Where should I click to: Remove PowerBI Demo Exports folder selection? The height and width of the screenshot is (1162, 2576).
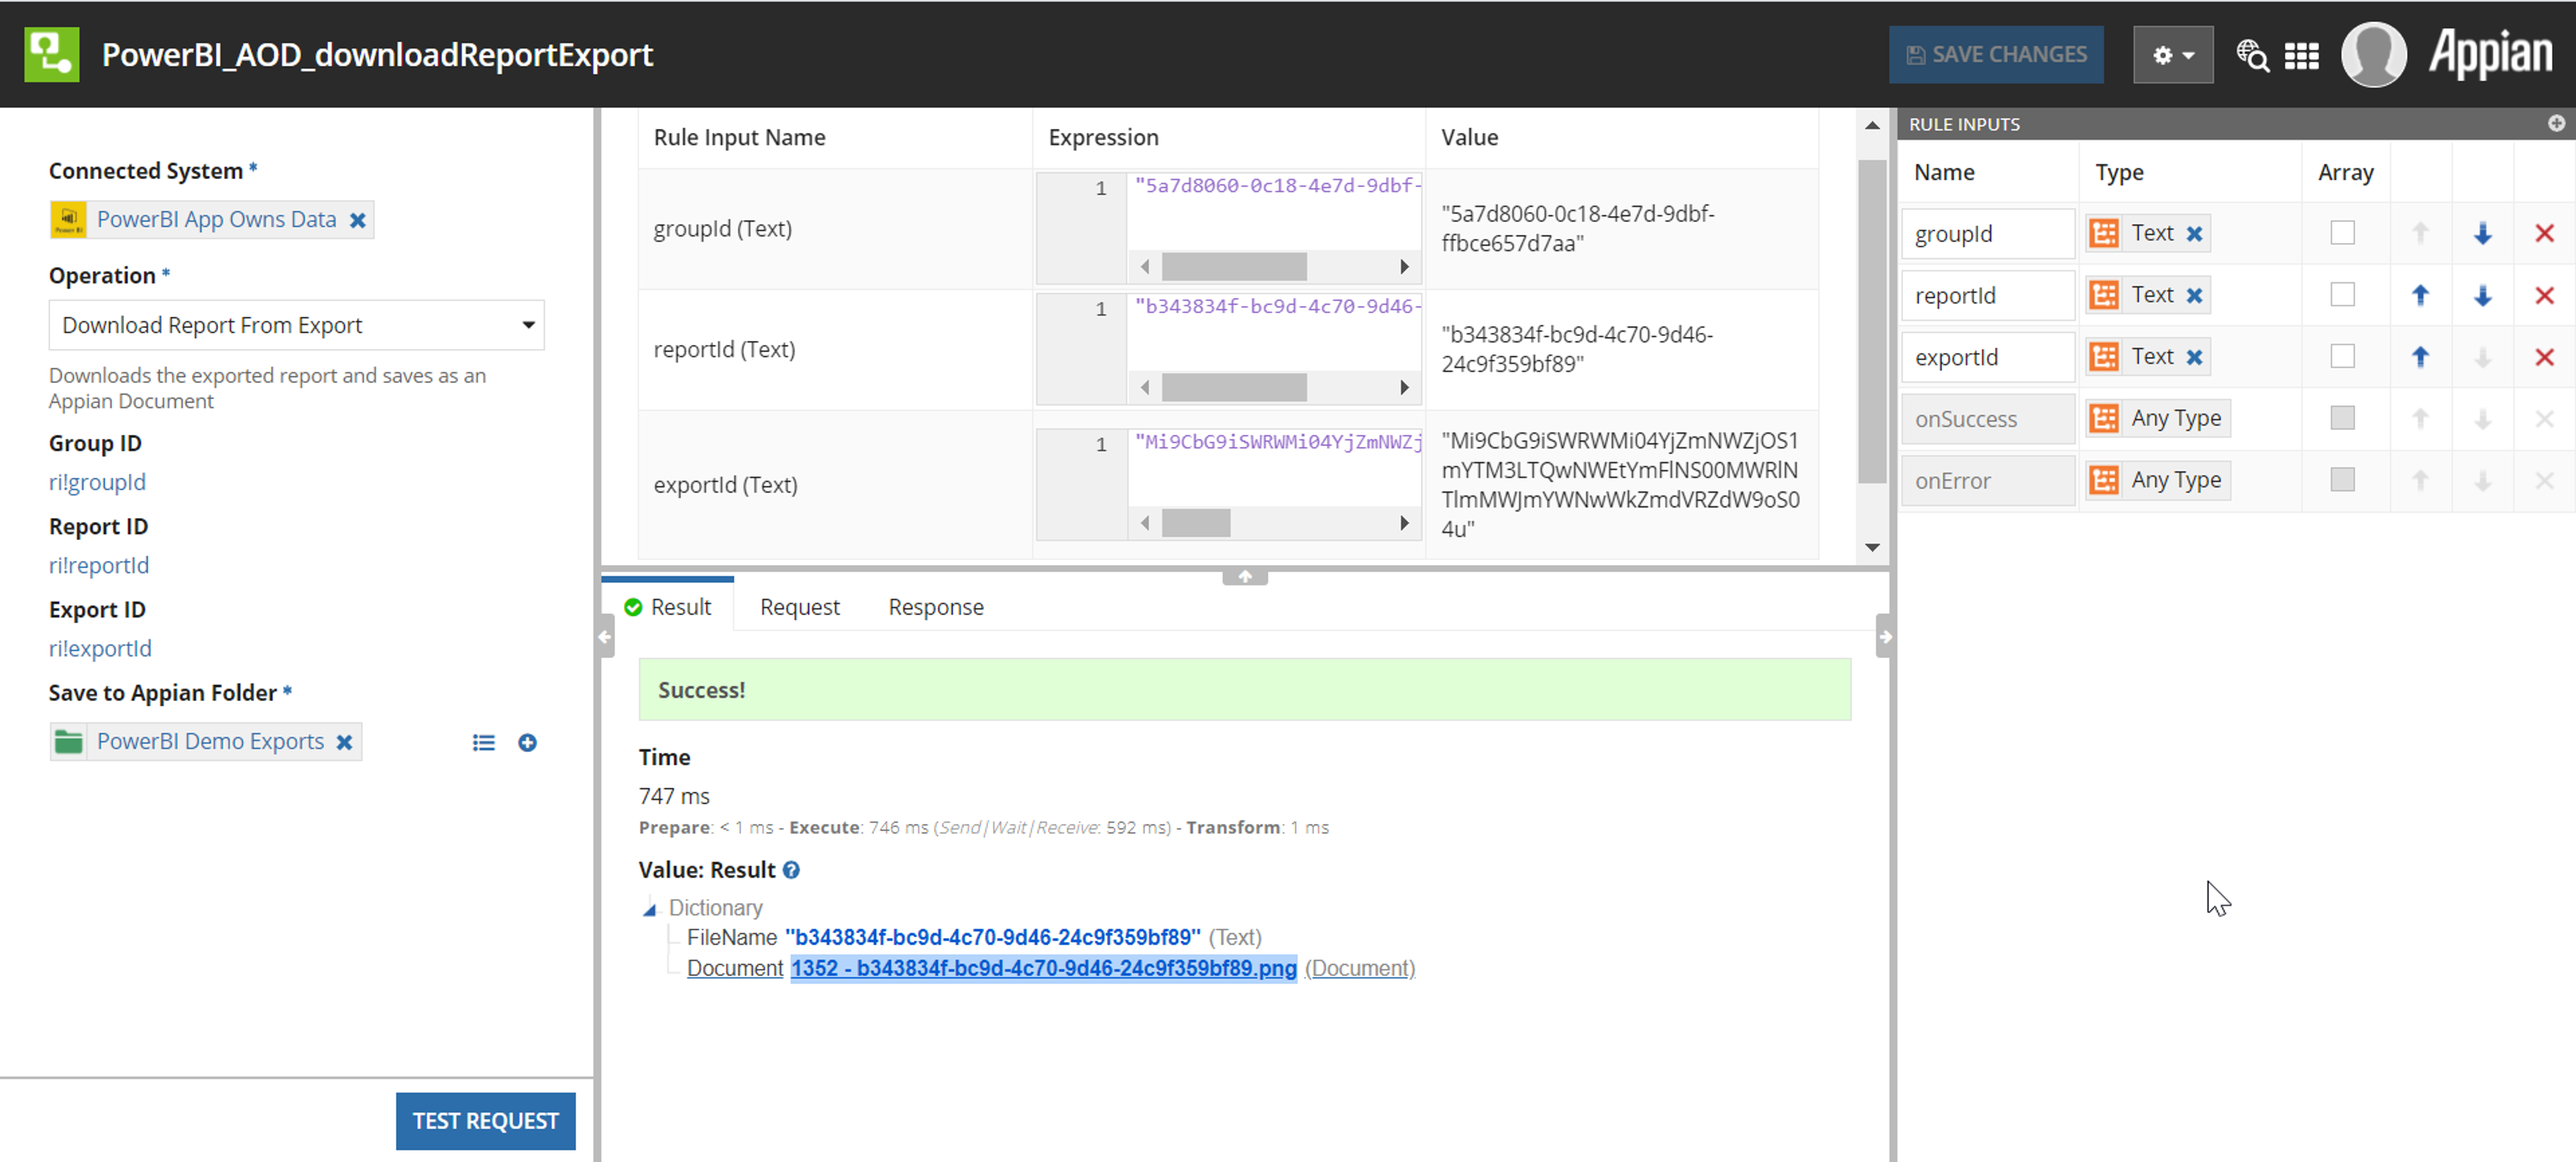point(344,742)
